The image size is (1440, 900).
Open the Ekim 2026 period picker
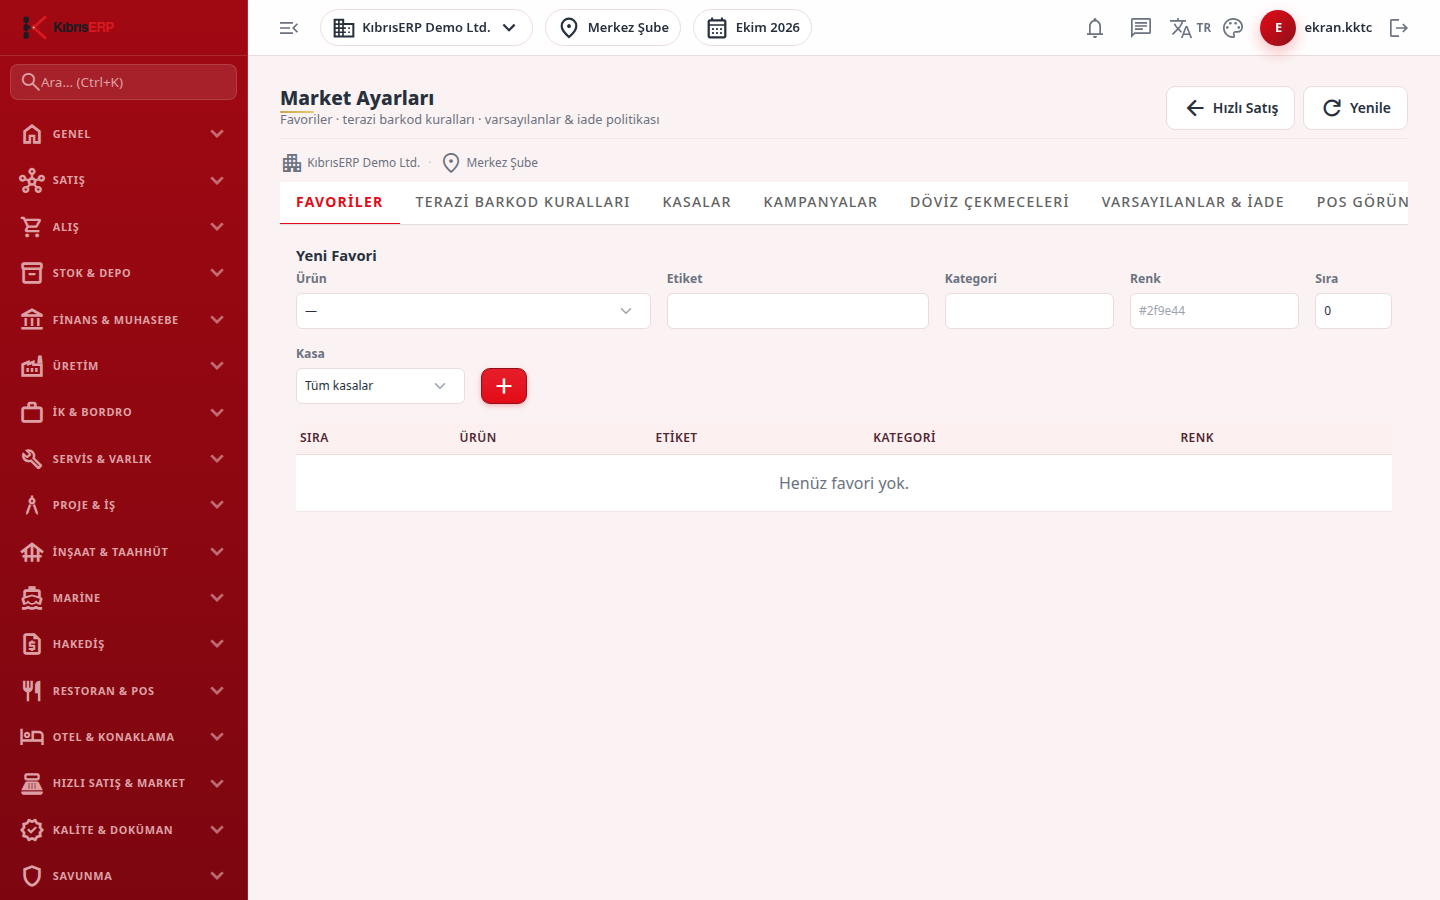[752, 28]
